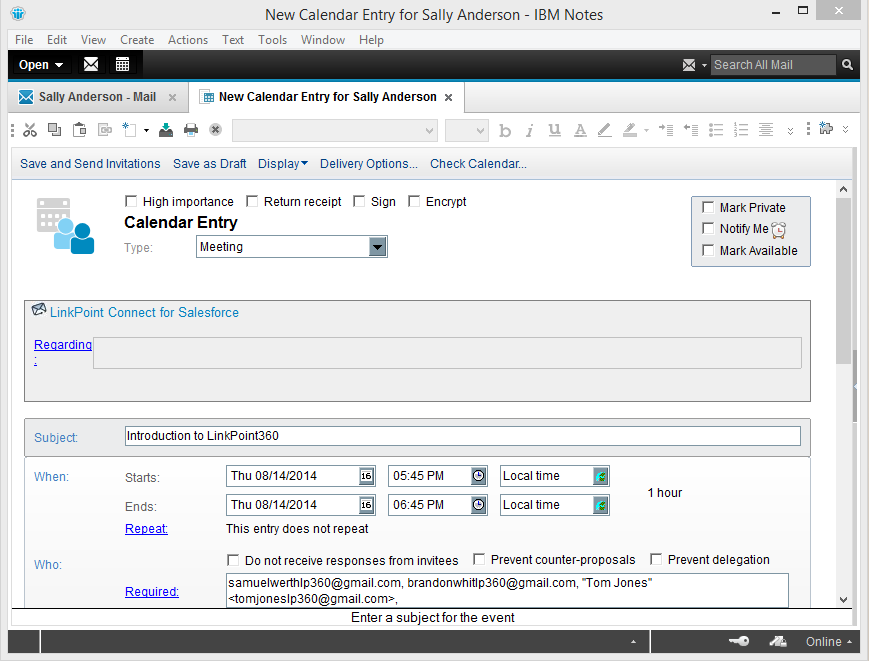Open the File menu
The width and height of the screenshot is (869, 661).
pyautogui.click(x=24, y=40)
